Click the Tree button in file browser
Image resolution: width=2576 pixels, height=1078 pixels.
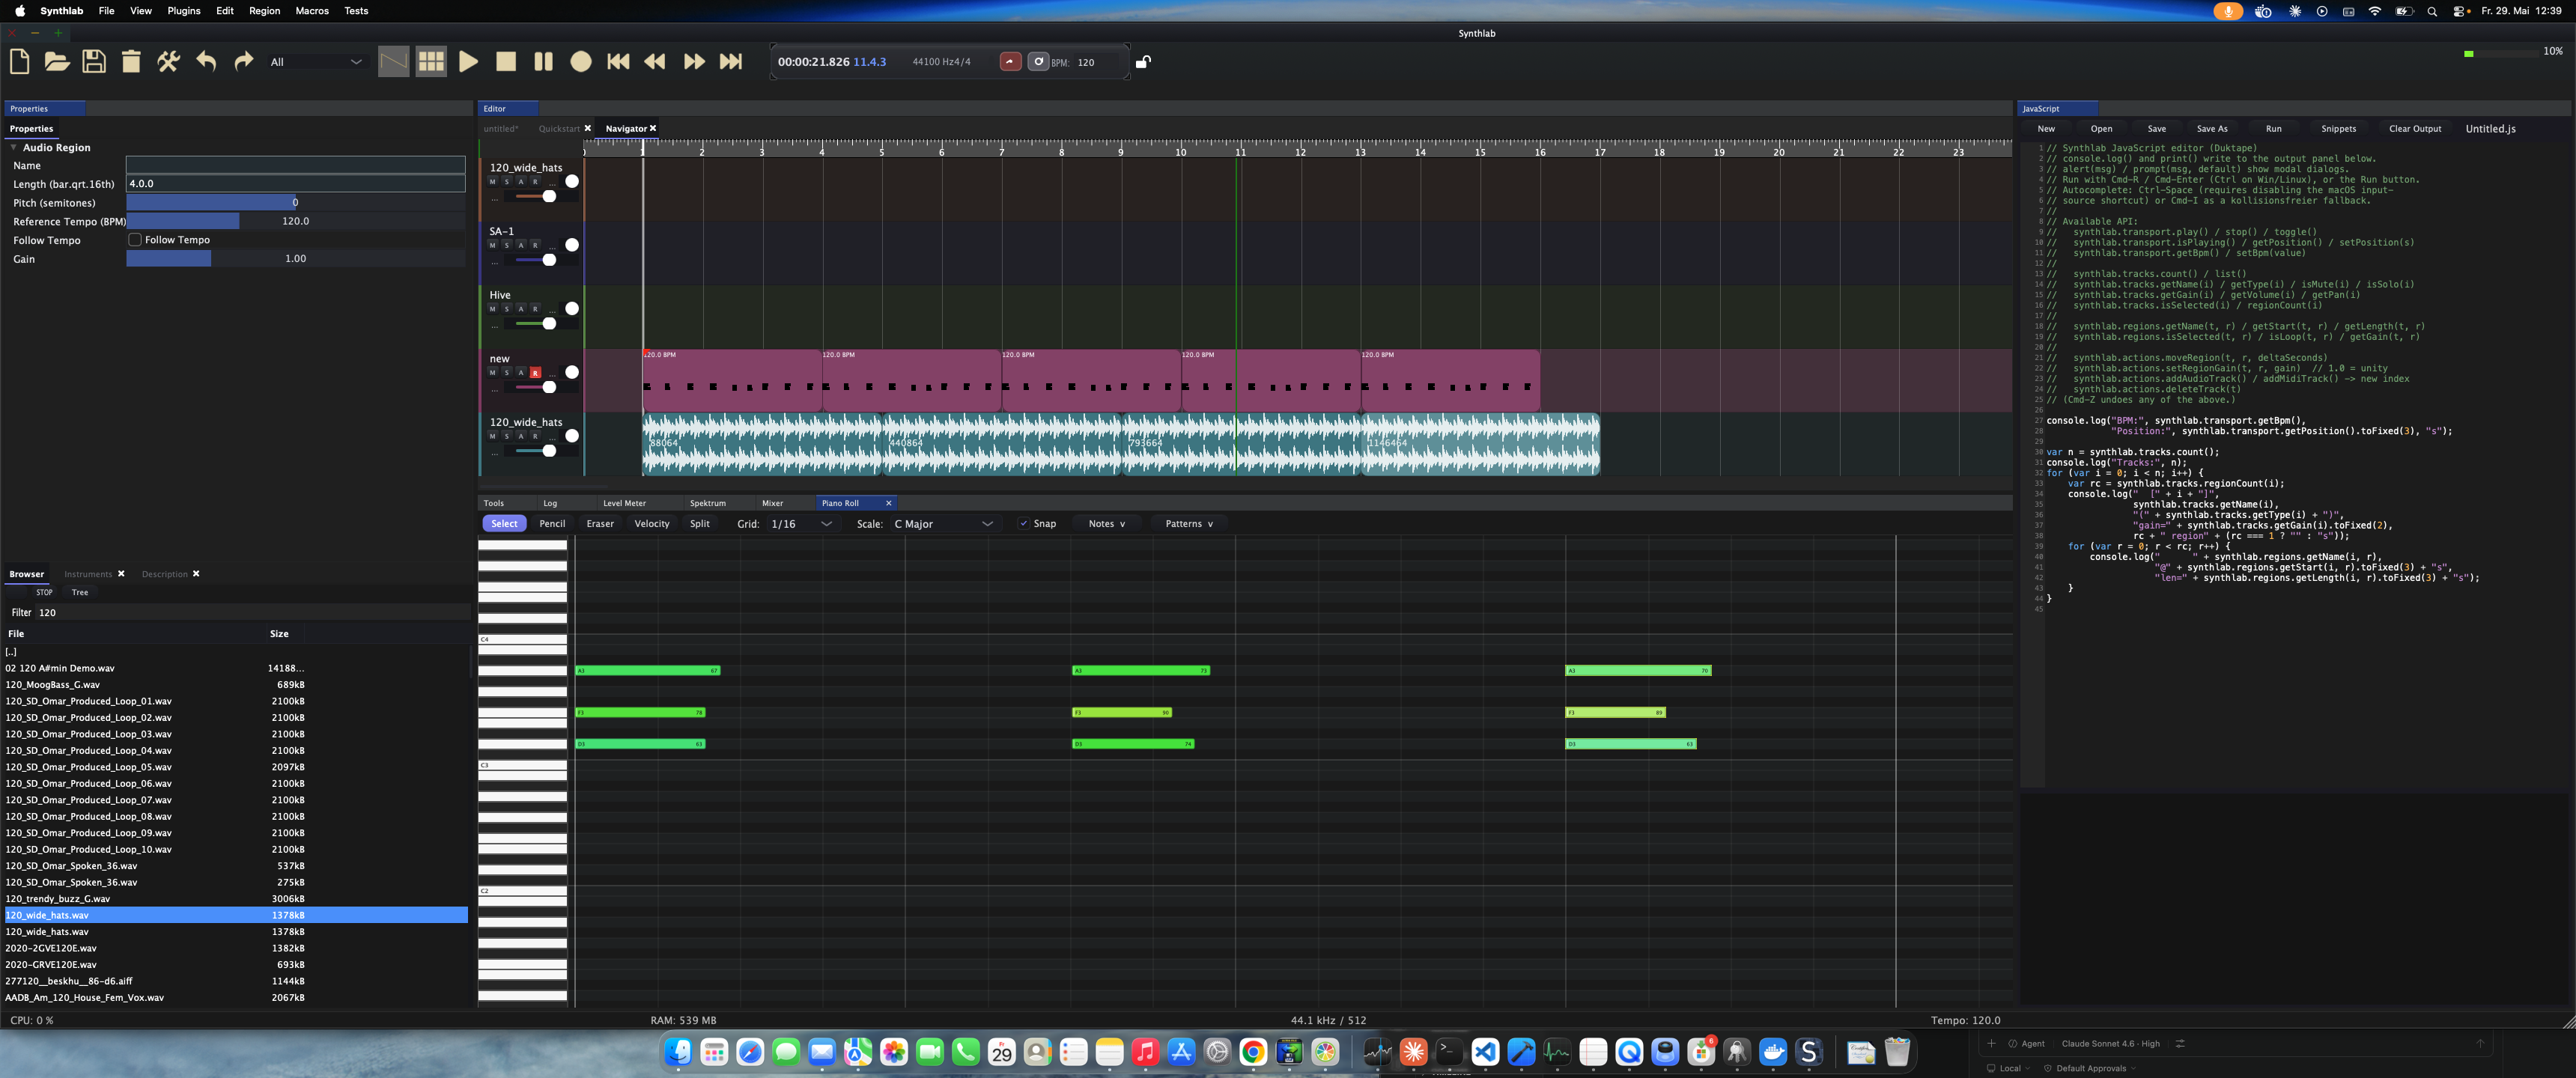(80, 592)
